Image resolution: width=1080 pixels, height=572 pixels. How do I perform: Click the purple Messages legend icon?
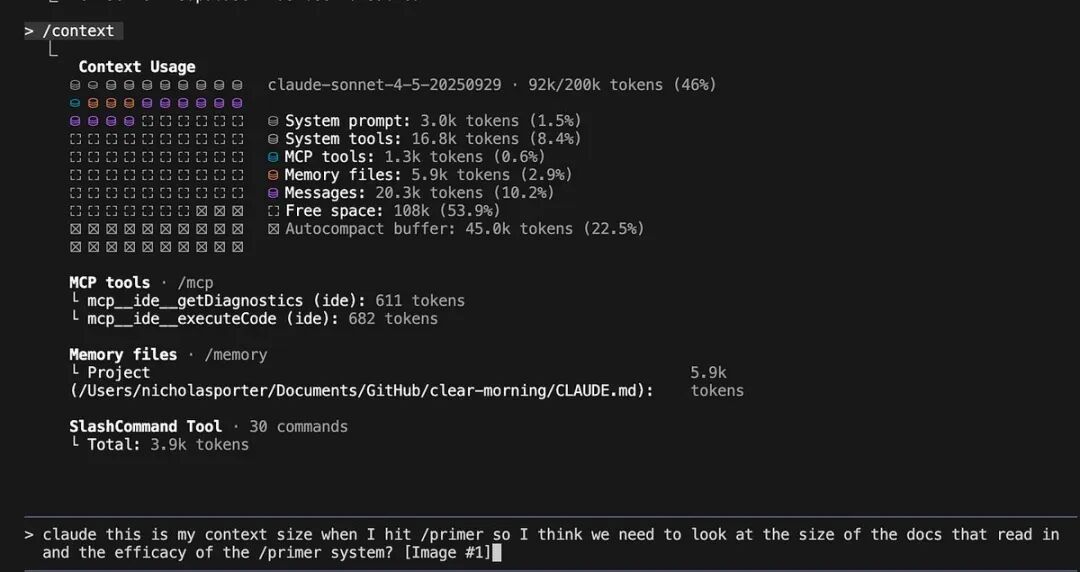(x=273, y=193)
